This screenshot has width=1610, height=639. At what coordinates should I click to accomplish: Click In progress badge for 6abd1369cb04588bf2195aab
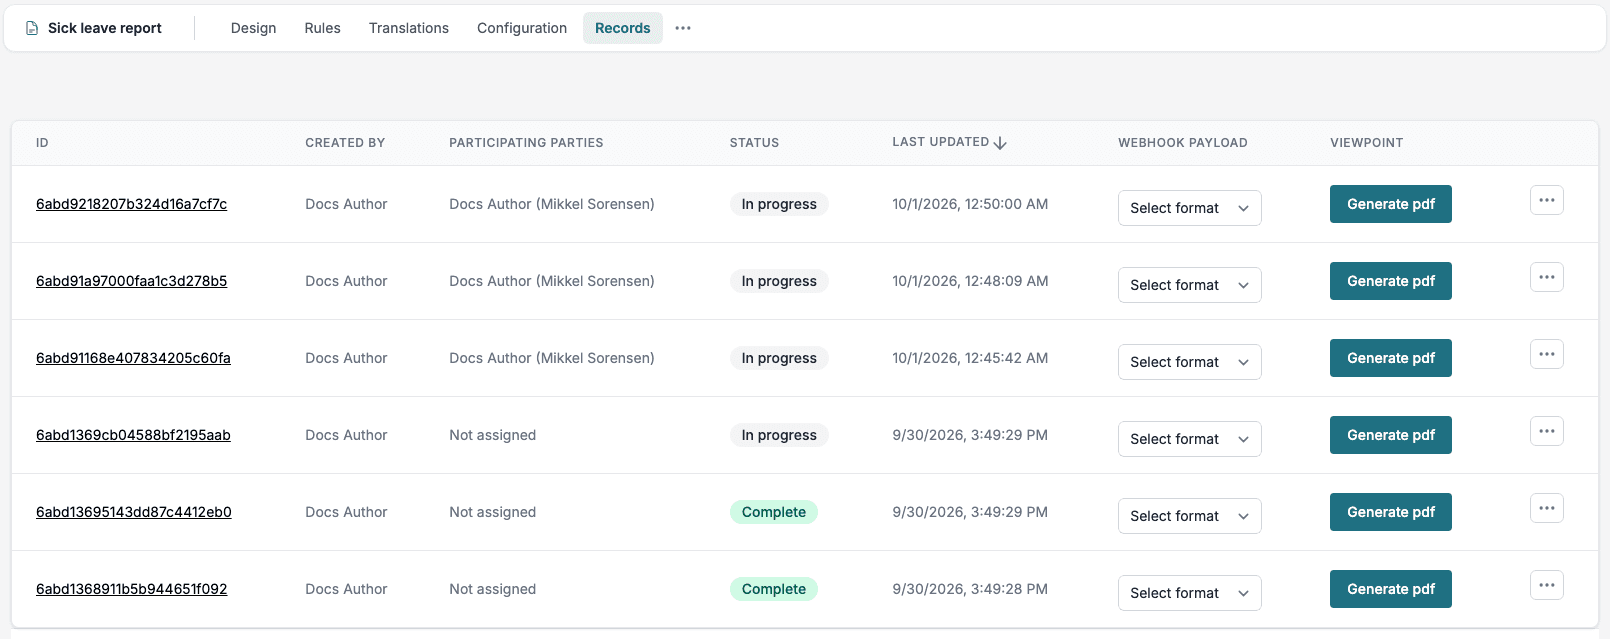(779, 435)
